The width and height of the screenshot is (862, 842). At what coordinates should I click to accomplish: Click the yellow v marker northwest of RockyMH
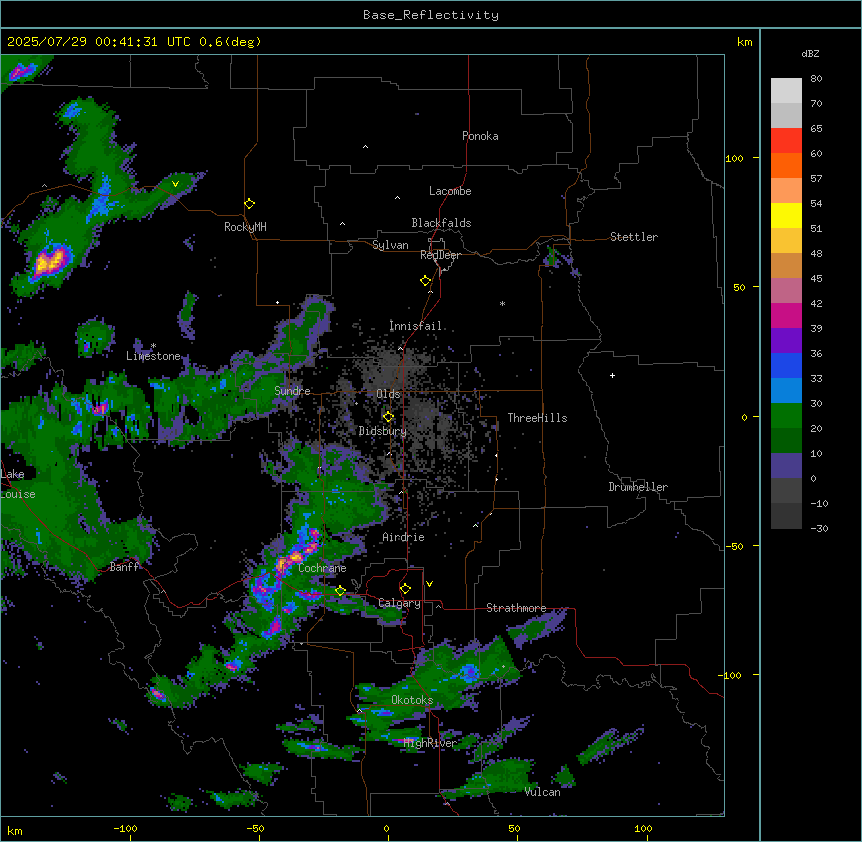[175, 184]
